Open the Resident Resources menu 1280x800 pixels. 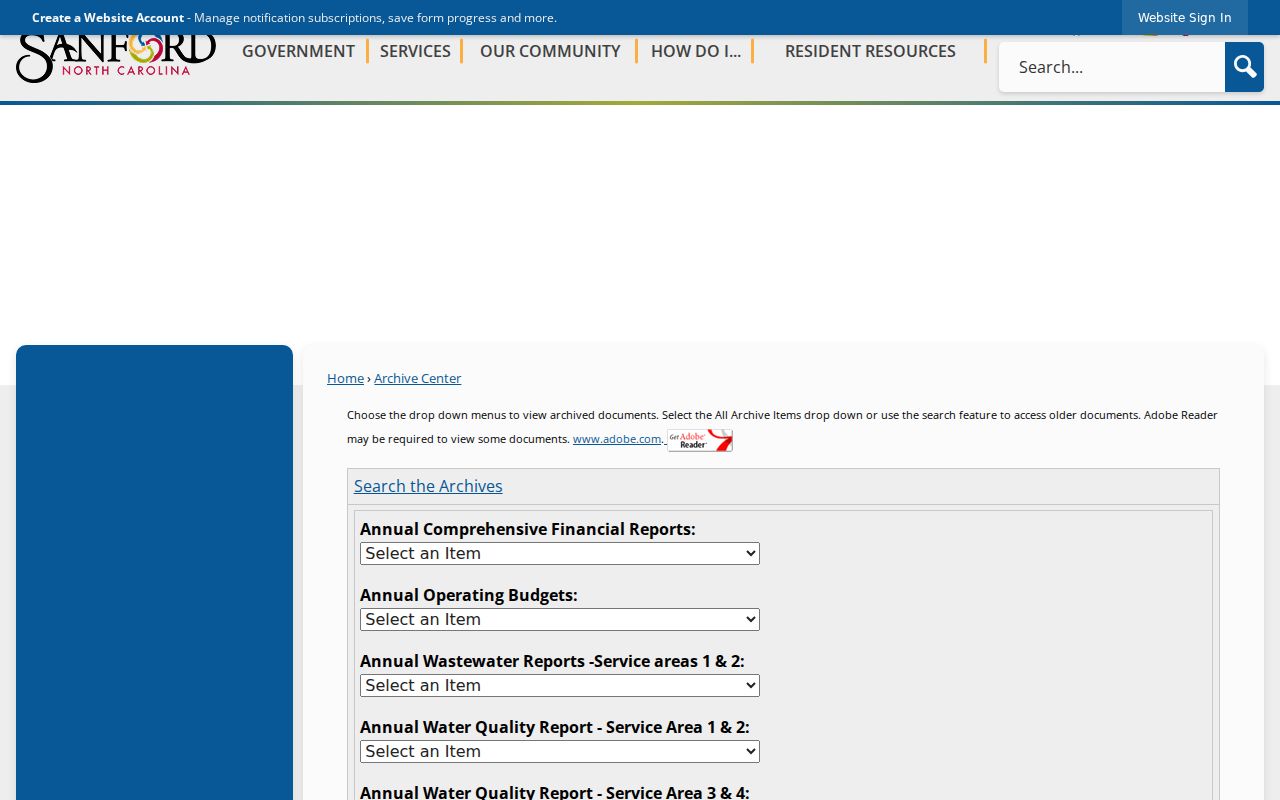click(x=870, y=51)
